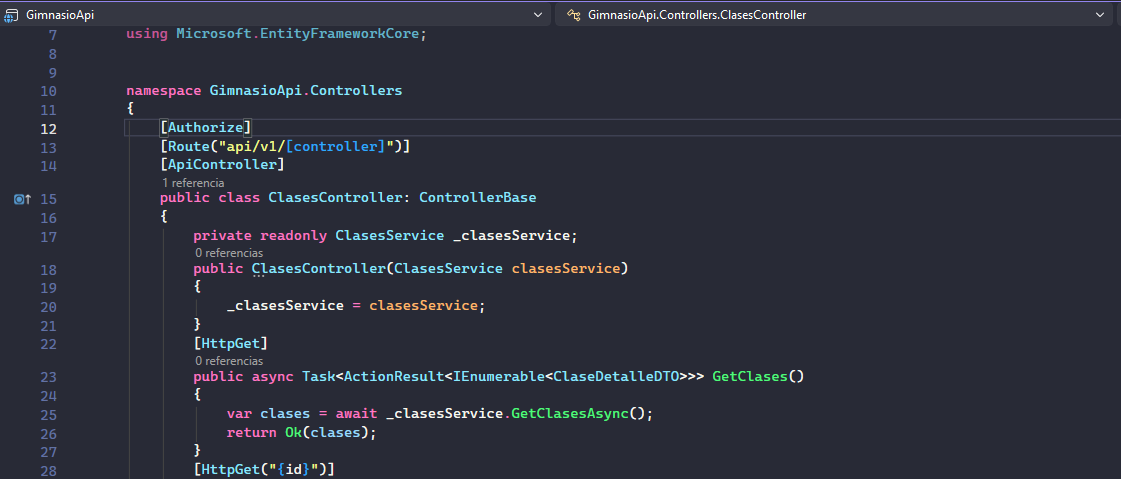Click the inheritance margin glyph on line 15
The width and height of the screenshot is (1121, 479).
[22, 199]
